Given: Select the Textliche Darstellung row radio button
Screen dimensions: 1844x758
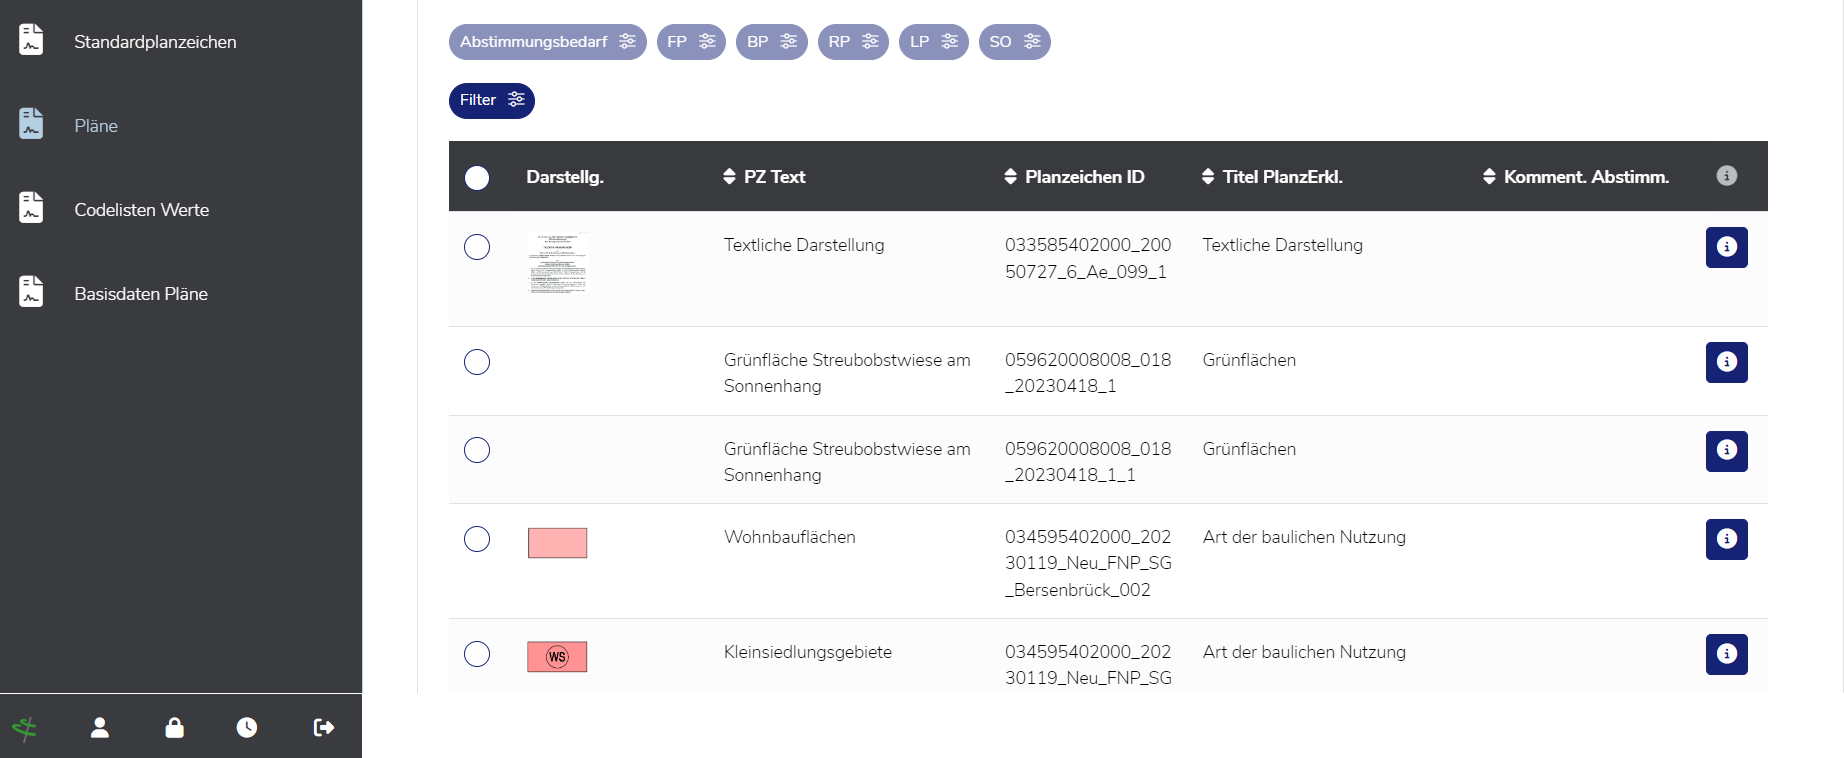Looking at the screenshot, I should (x=477, y=247).
